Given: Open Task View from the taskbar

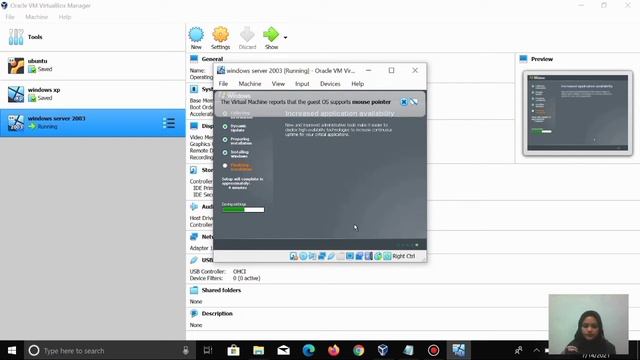Looking at the screenshot, I should click(x=208, y=350).
